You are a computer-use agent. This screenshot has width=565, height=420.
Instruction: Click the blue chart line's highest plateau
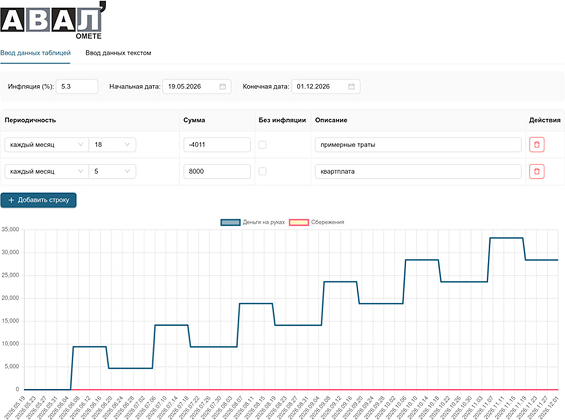click(506, 238)
